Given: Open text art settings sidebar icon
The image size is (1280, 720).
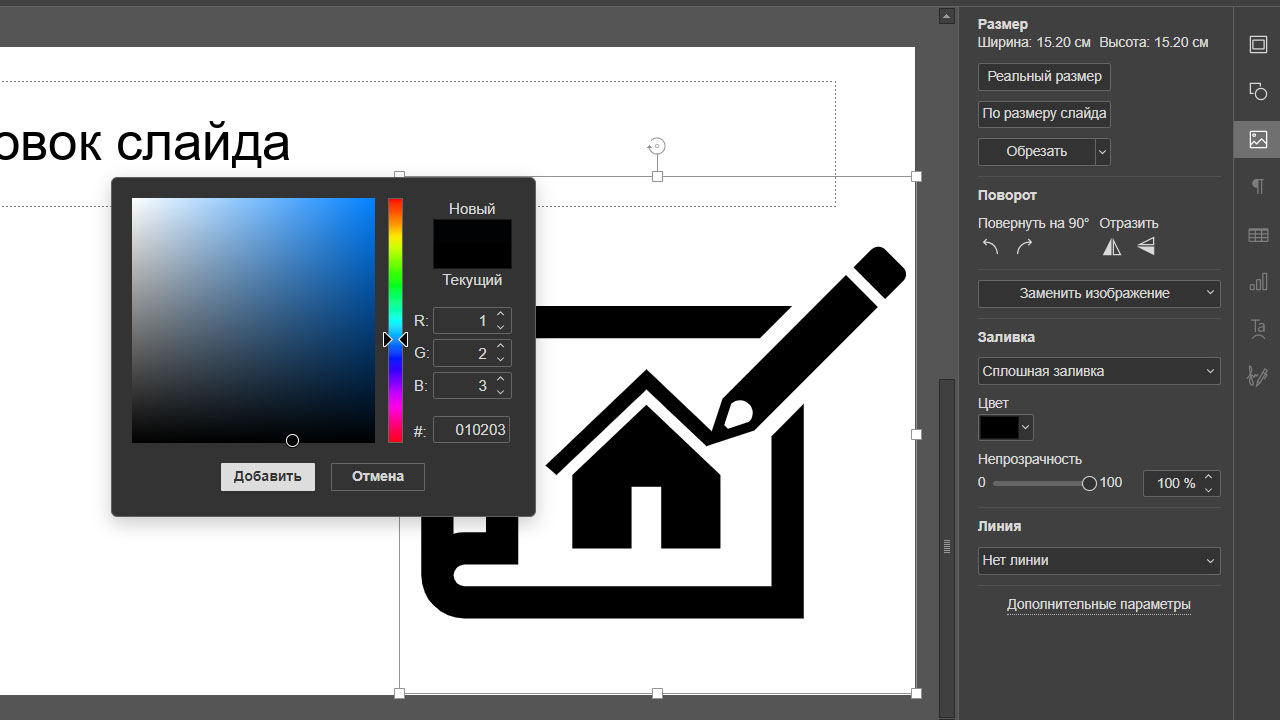Looking at the screenshot, I should pos(1258,329).
